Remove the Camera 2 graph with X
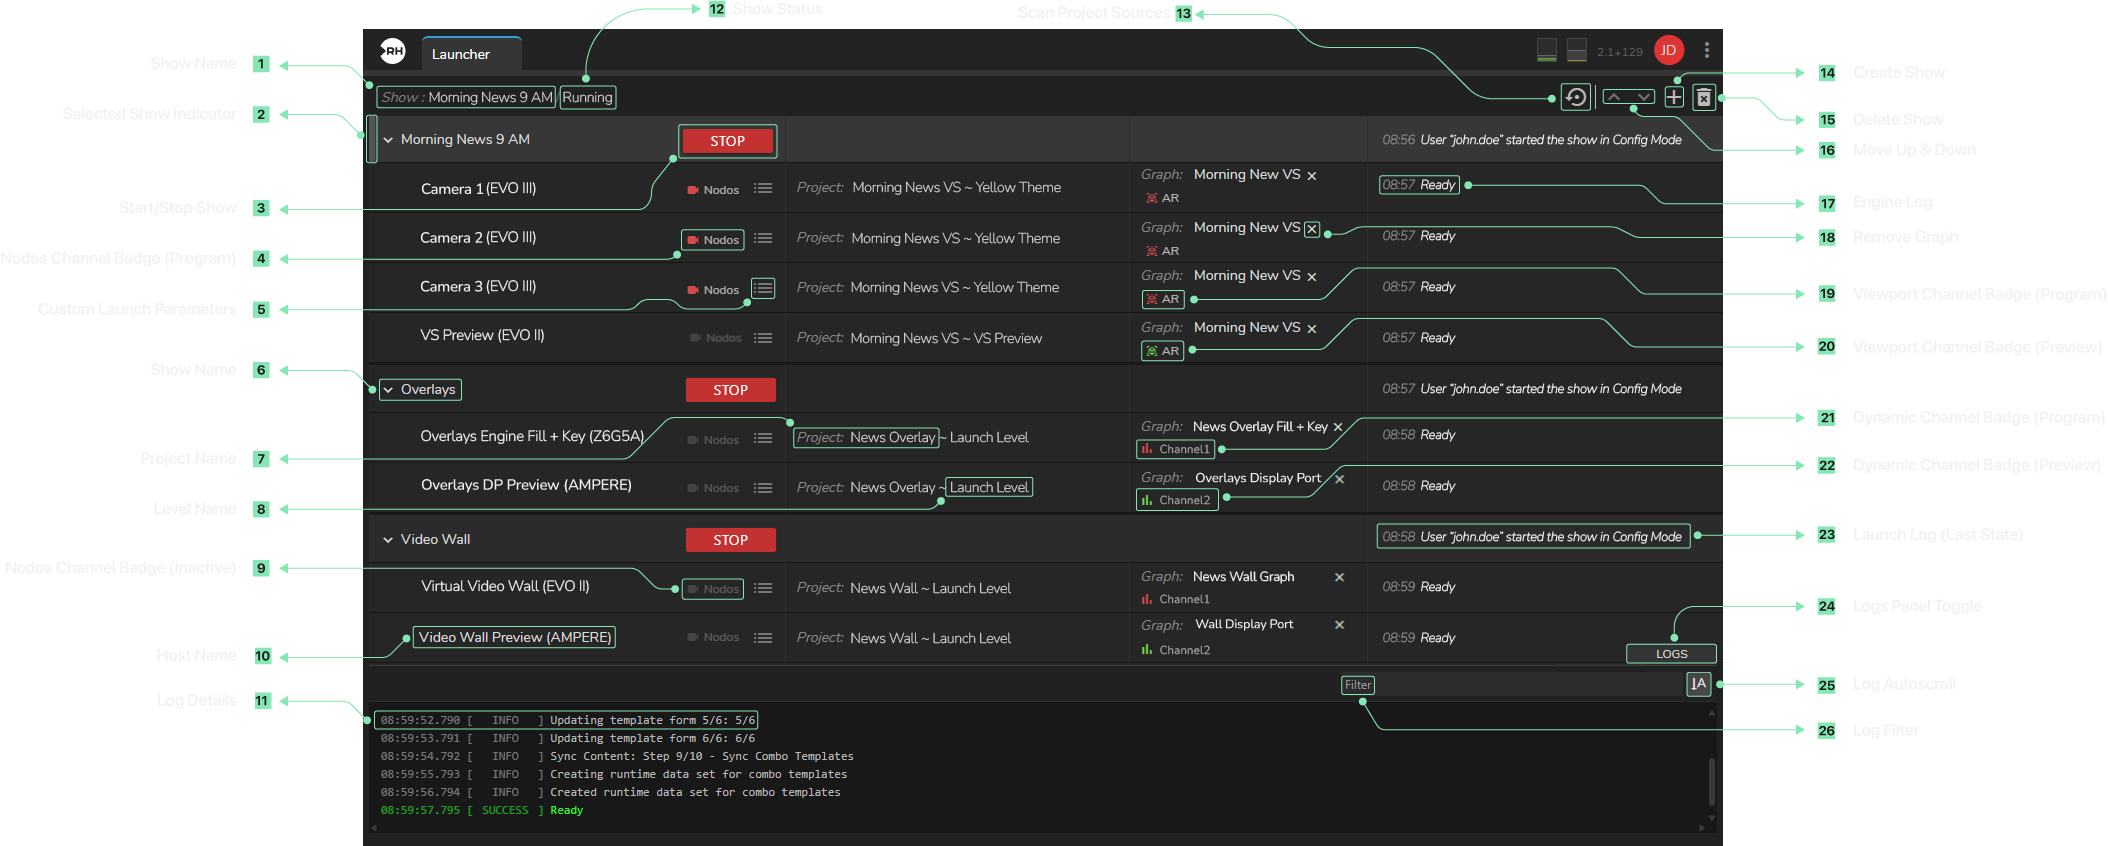The image size is (2108, 846). point(1312,229)
